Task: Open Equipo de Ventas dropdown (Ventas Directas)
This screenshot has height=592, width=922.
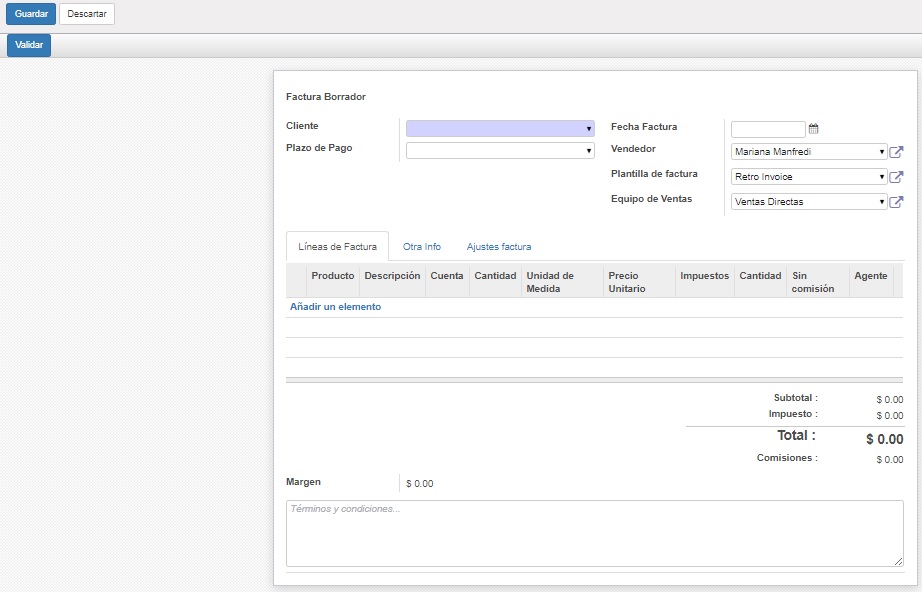Action: click(808, 202)
